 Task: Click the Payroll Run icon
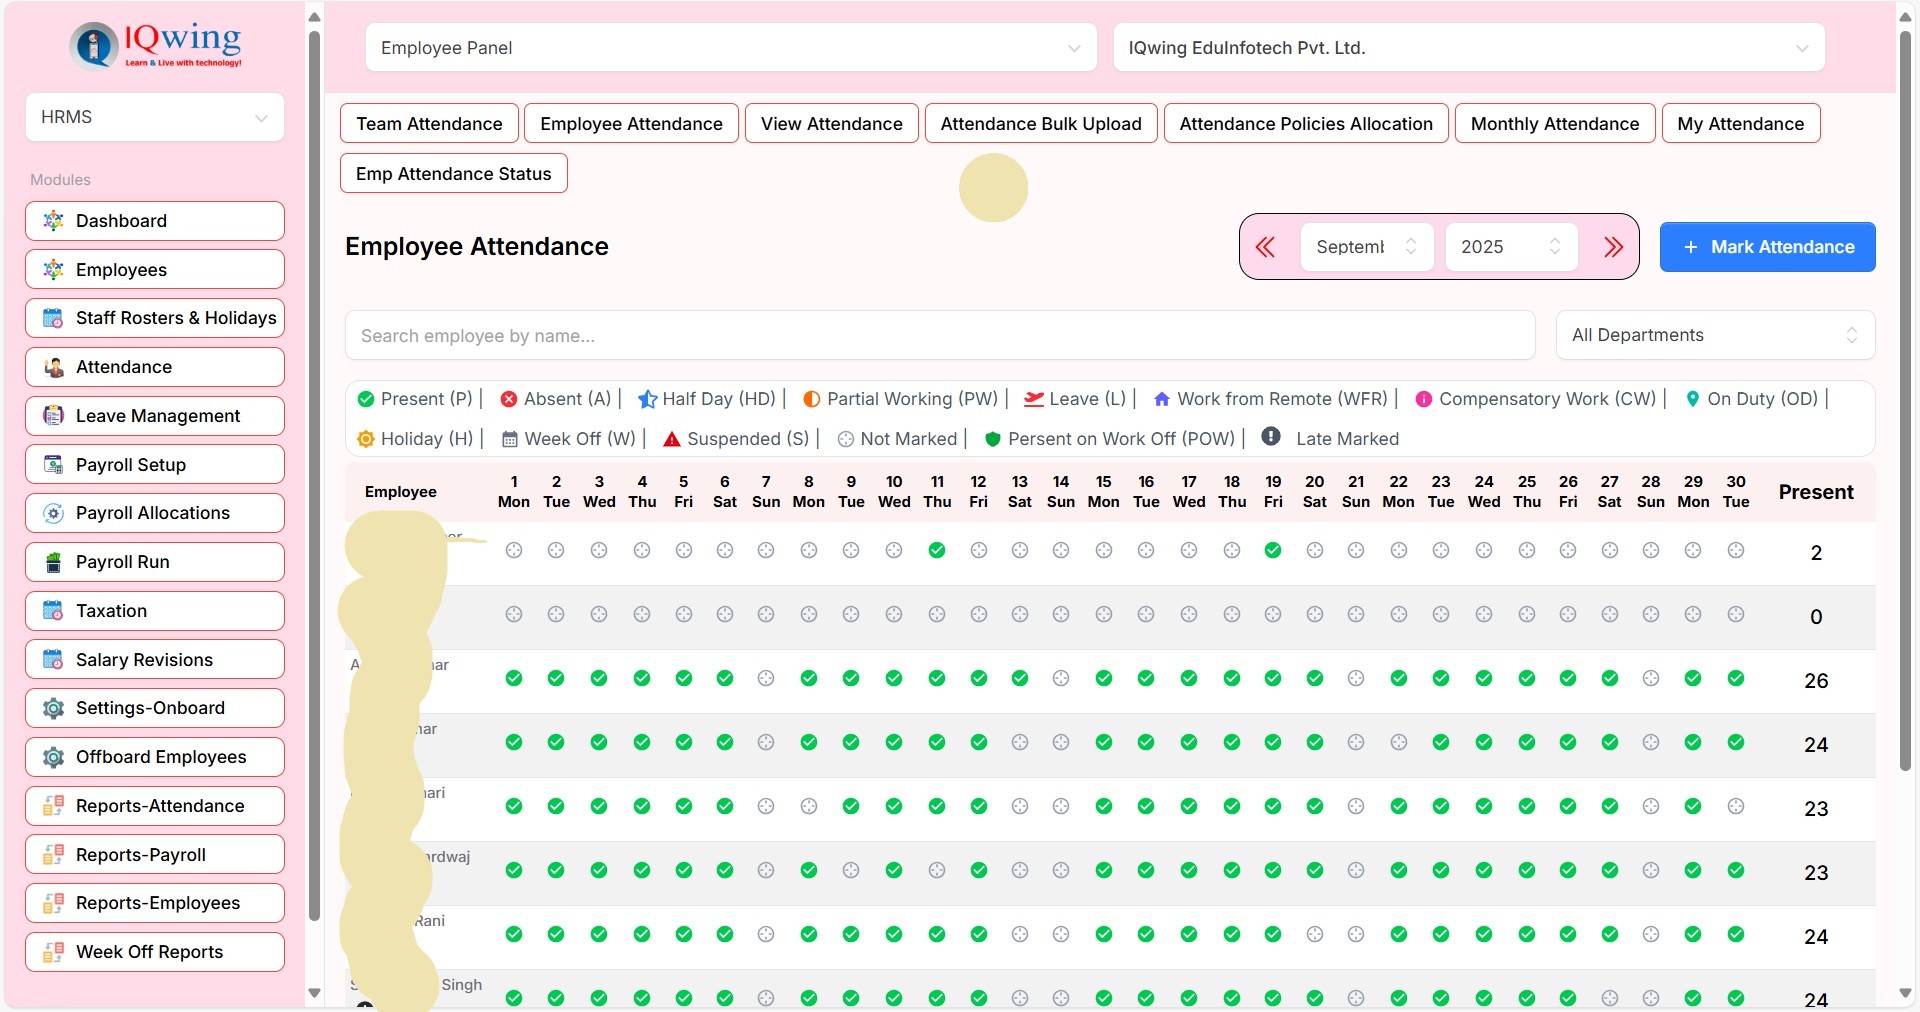[x=54, y=562]
